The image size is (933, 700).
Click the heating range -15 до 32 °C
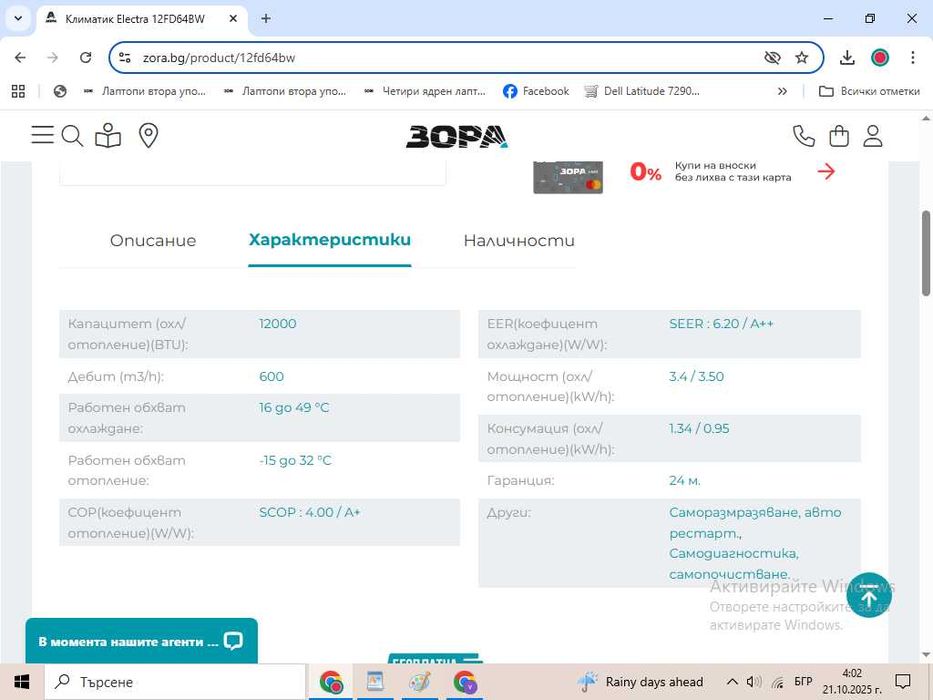coord(295,461)
